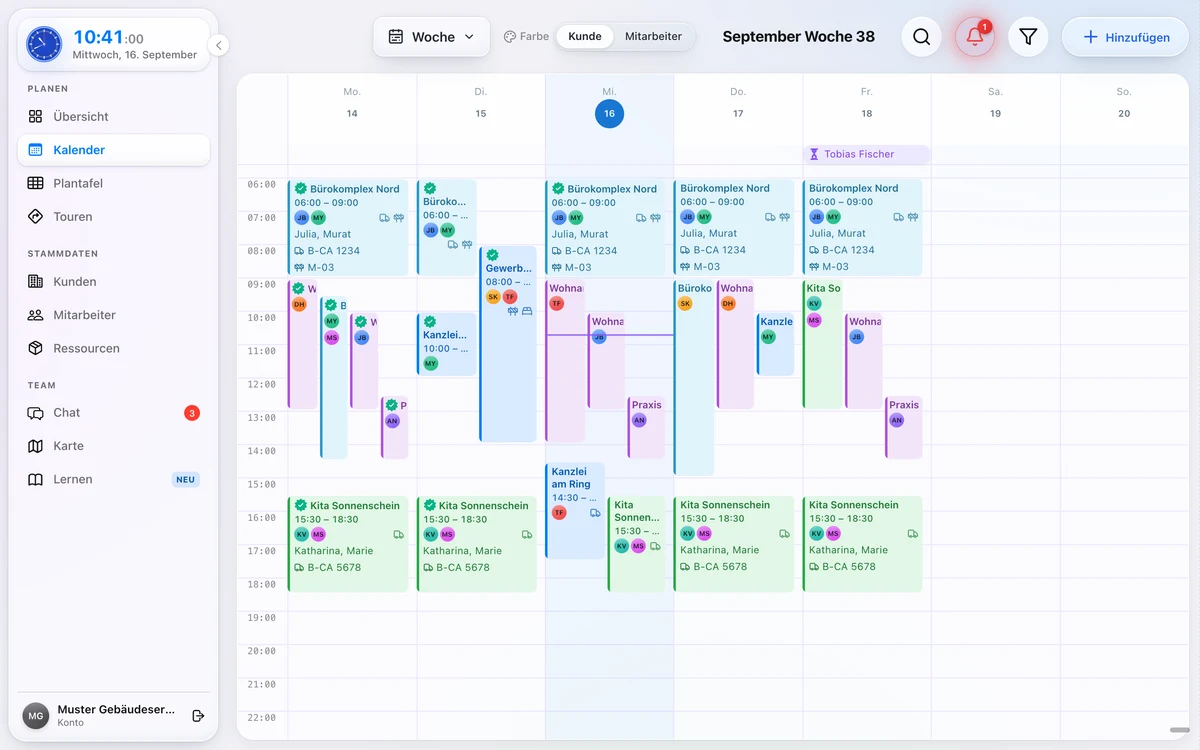Open the Woche view dropdown
The height and width of the screenshot is (750, 1200).
pos(432,37)
